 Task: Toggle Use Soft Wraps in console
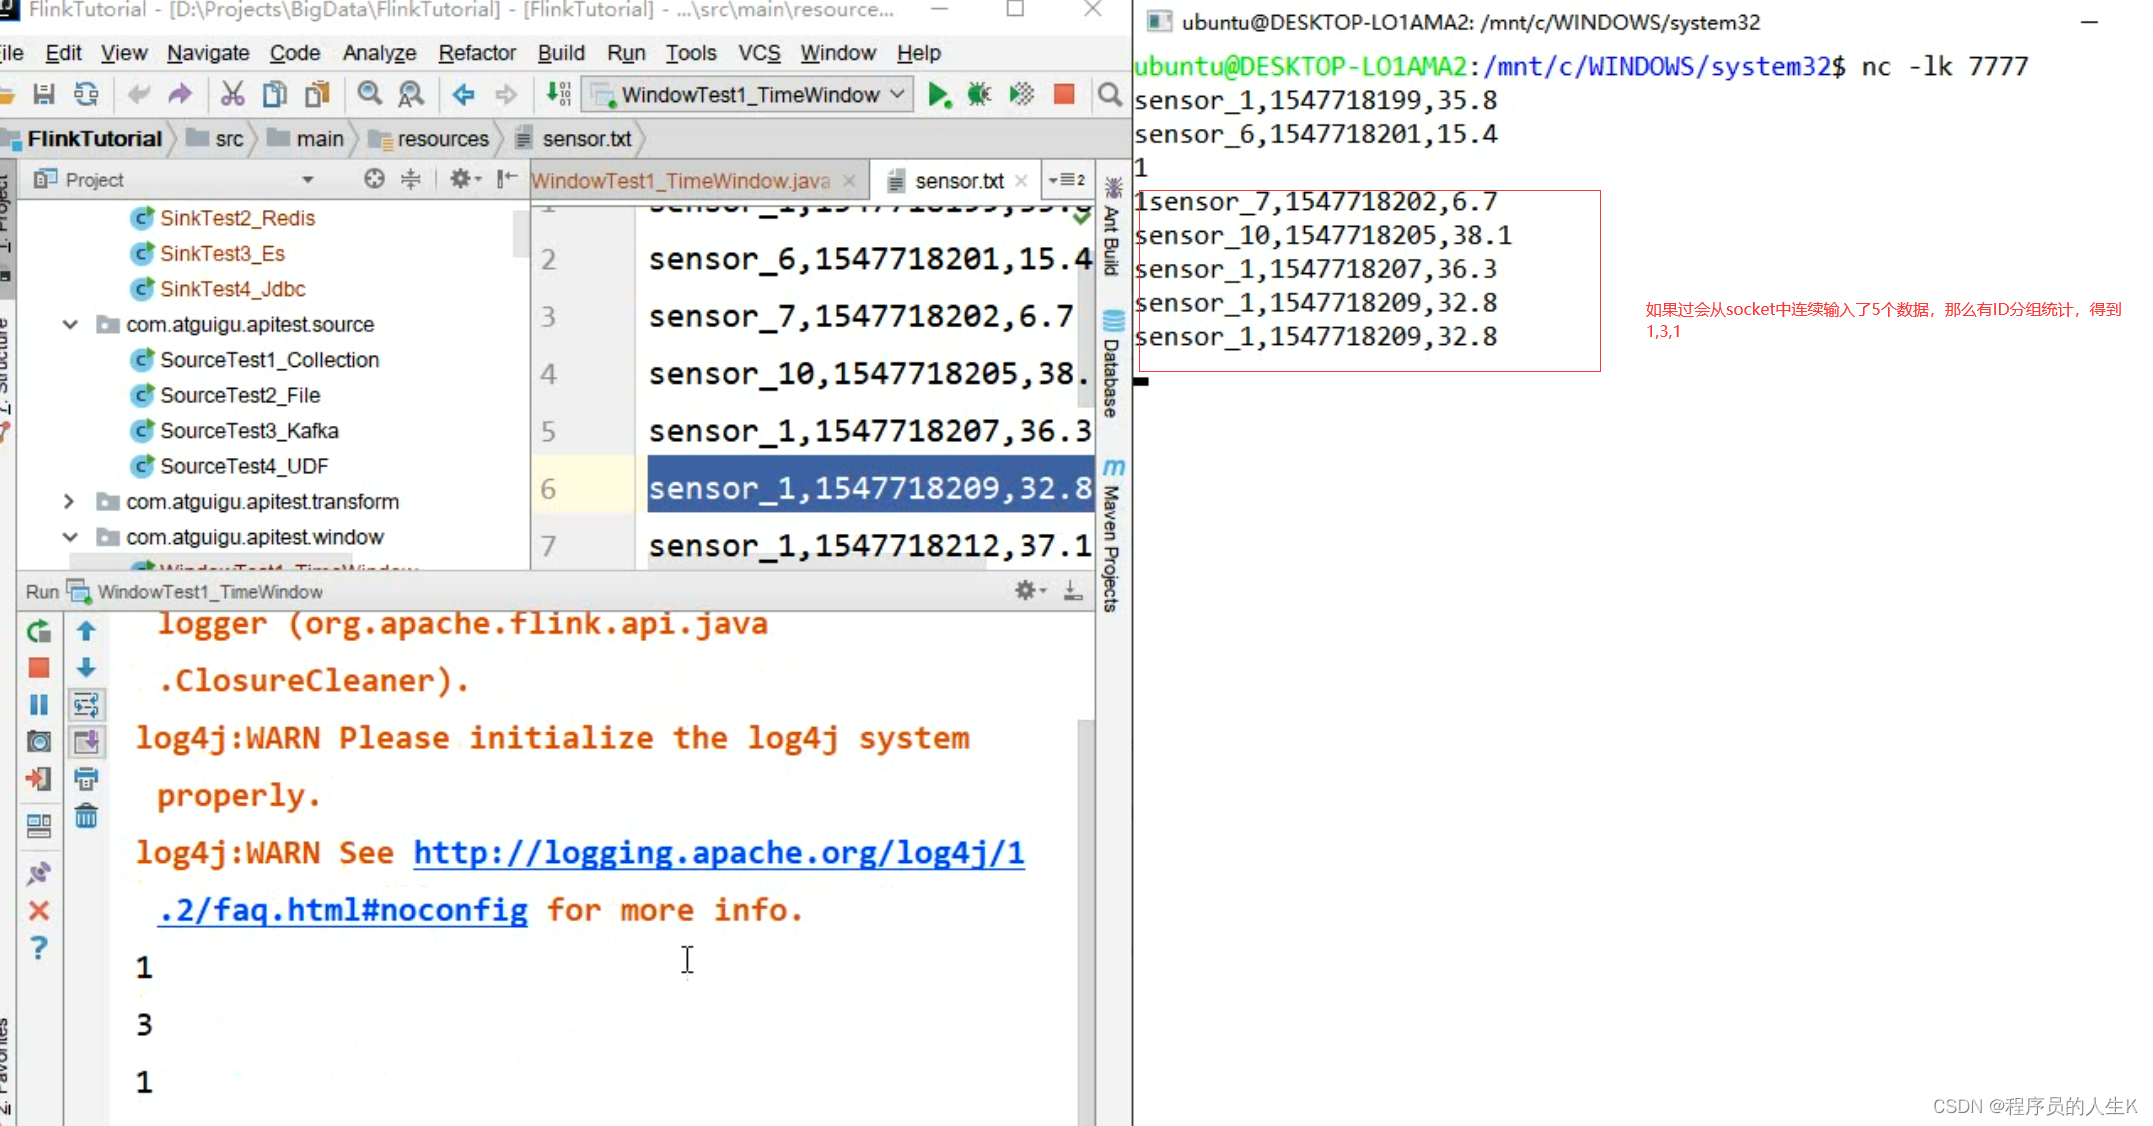click(86, 705)
